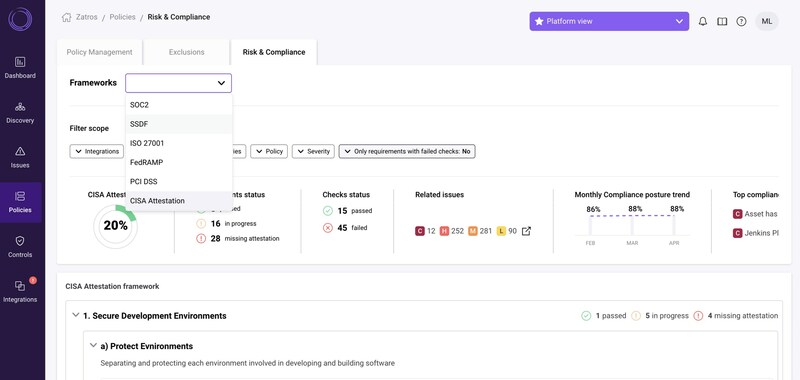800x380 pixels.
Task: Pick PCI DSS framework option
Action: click(179, 182)
